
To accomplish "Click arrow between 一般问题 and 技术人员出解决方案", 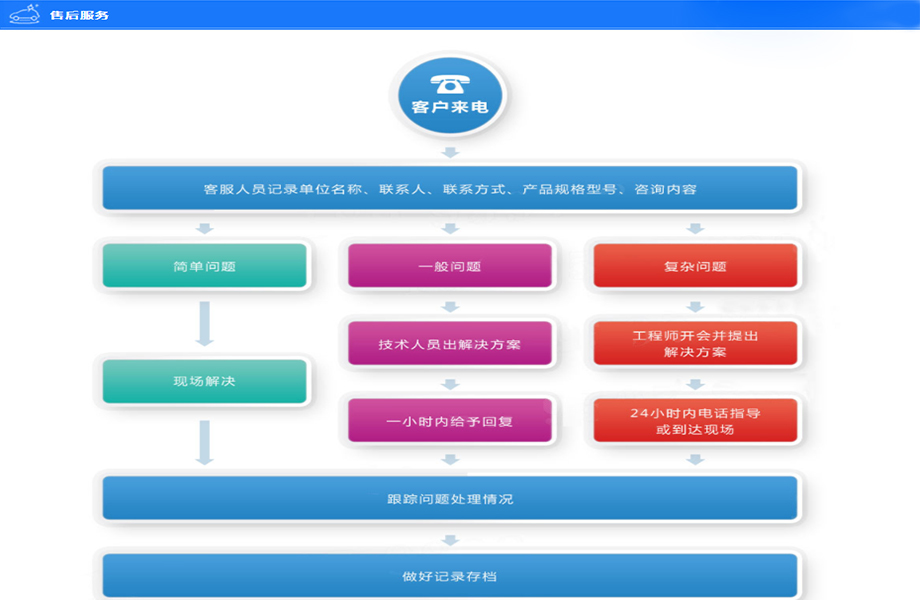I will 450,307.
